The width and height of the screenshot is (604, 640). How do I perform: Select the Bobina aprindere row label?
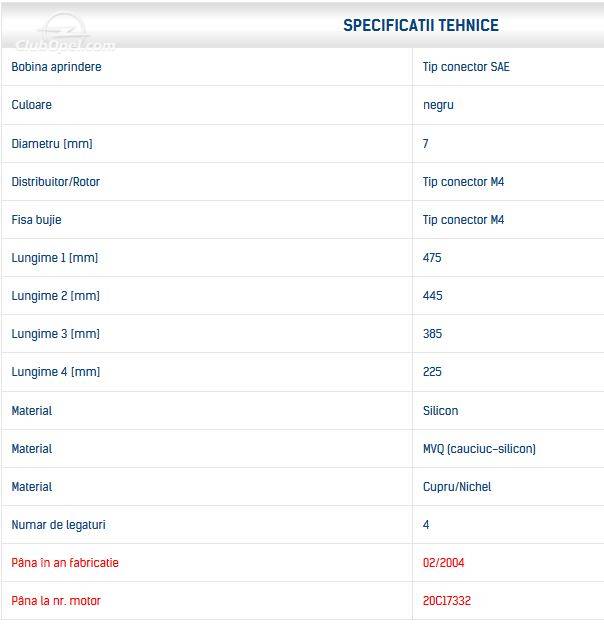click(56, 67)
